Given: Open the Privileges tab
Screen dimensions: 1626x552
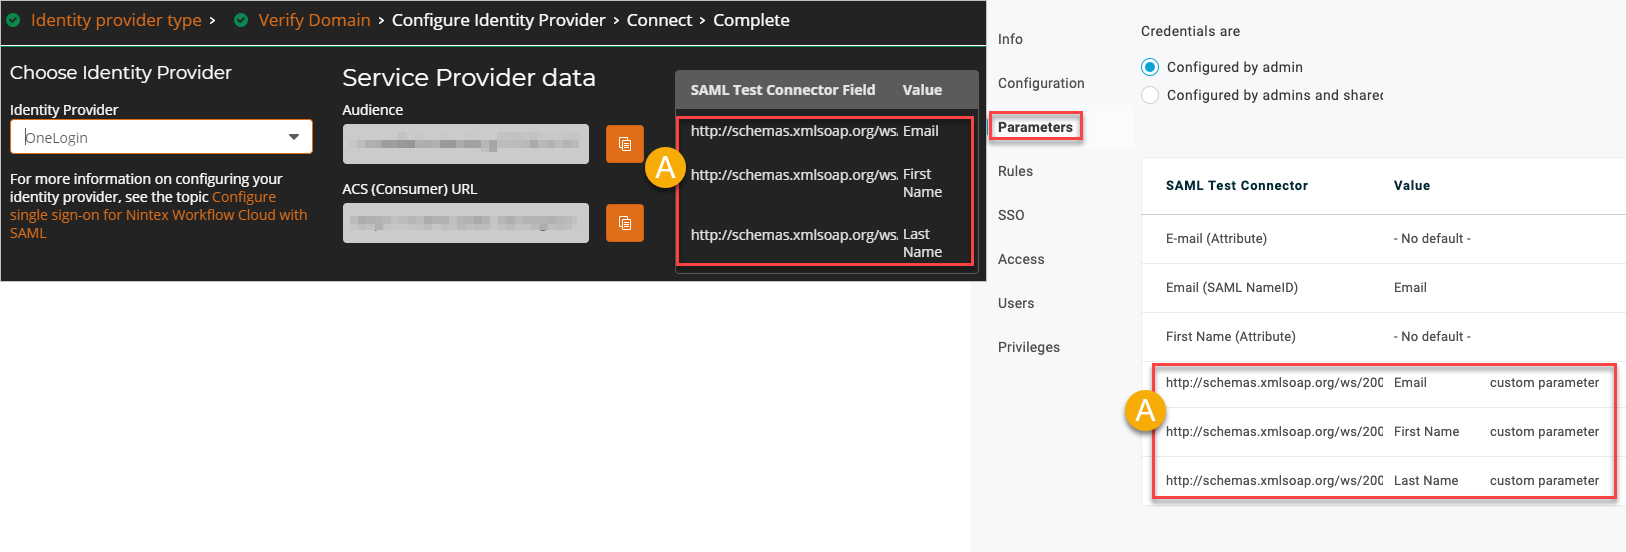Looking at the screenshot, I should click(x=1029, y=347).
